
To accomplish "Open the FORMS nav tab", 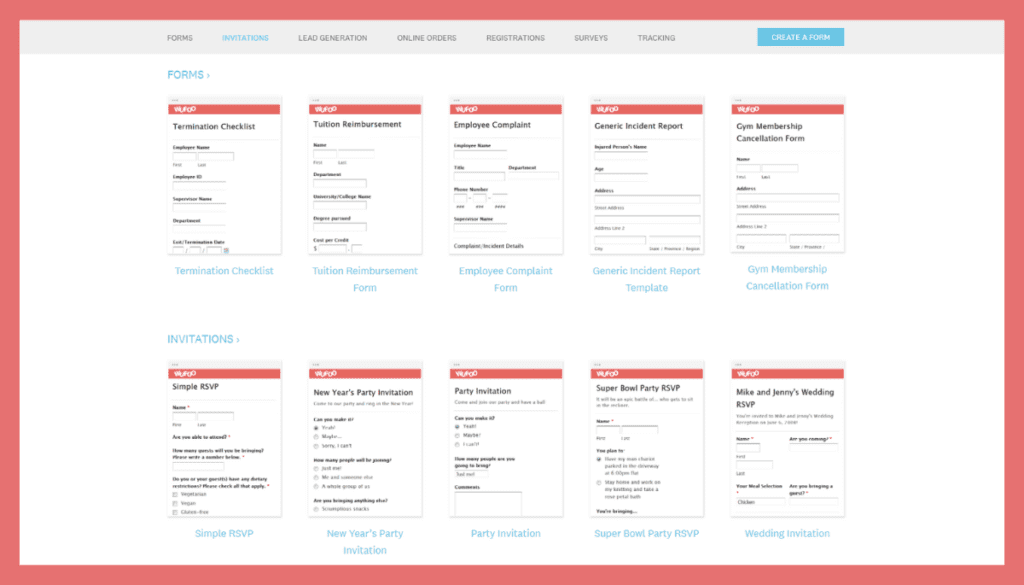I will 180,38.
